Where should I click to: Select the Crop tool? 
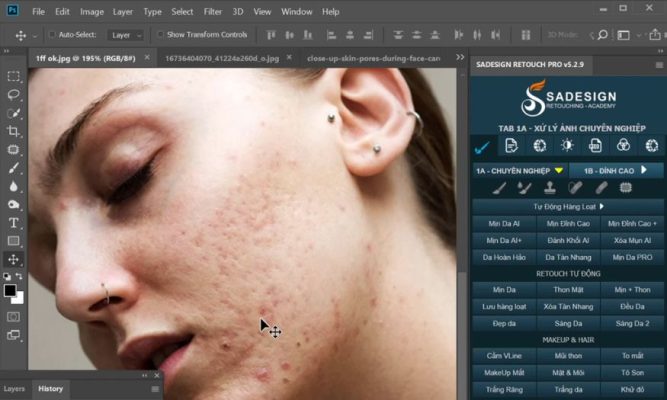tap(13, 131)
